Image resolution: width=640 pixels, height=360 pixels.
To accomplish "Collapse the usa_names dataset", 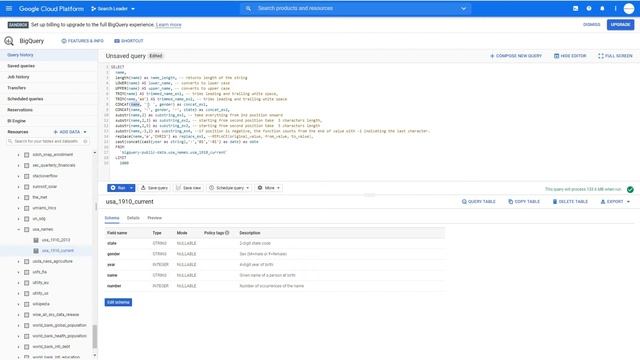I will pos(18,230).
